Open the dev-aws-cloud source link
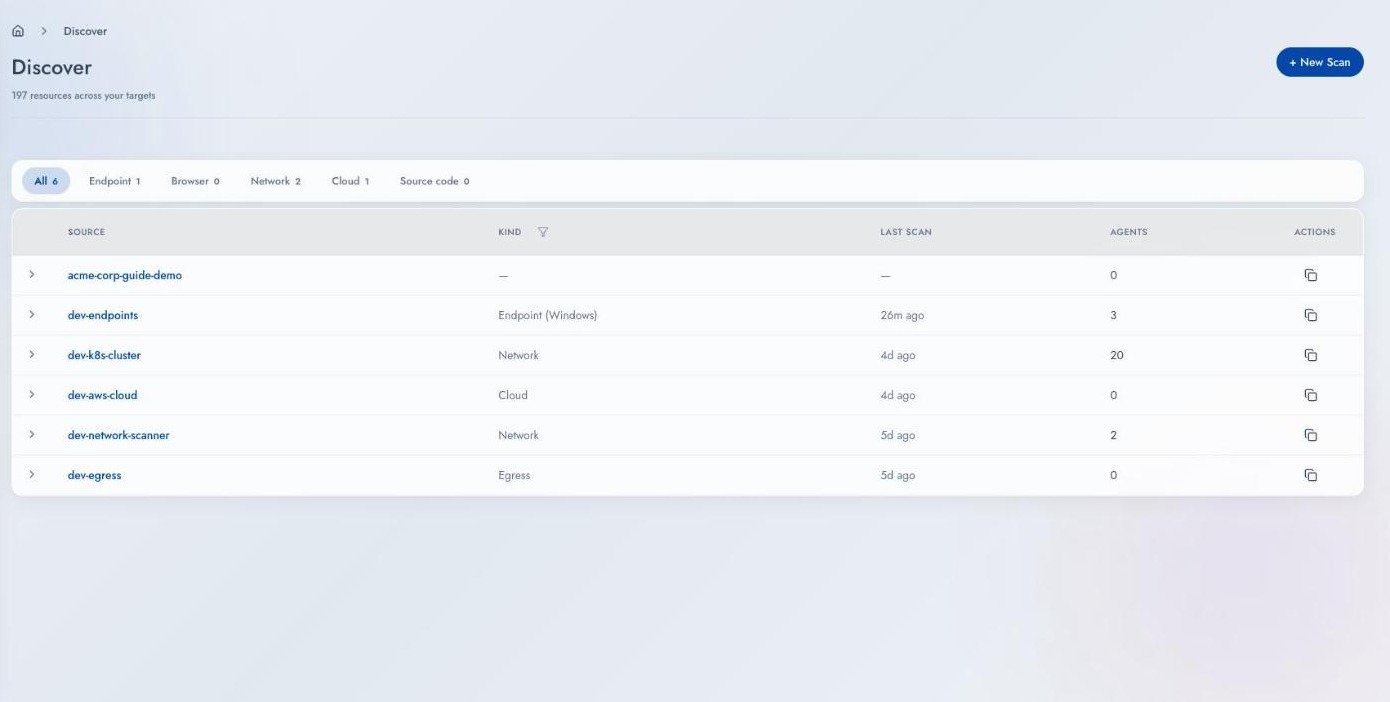 pos(102,395)
